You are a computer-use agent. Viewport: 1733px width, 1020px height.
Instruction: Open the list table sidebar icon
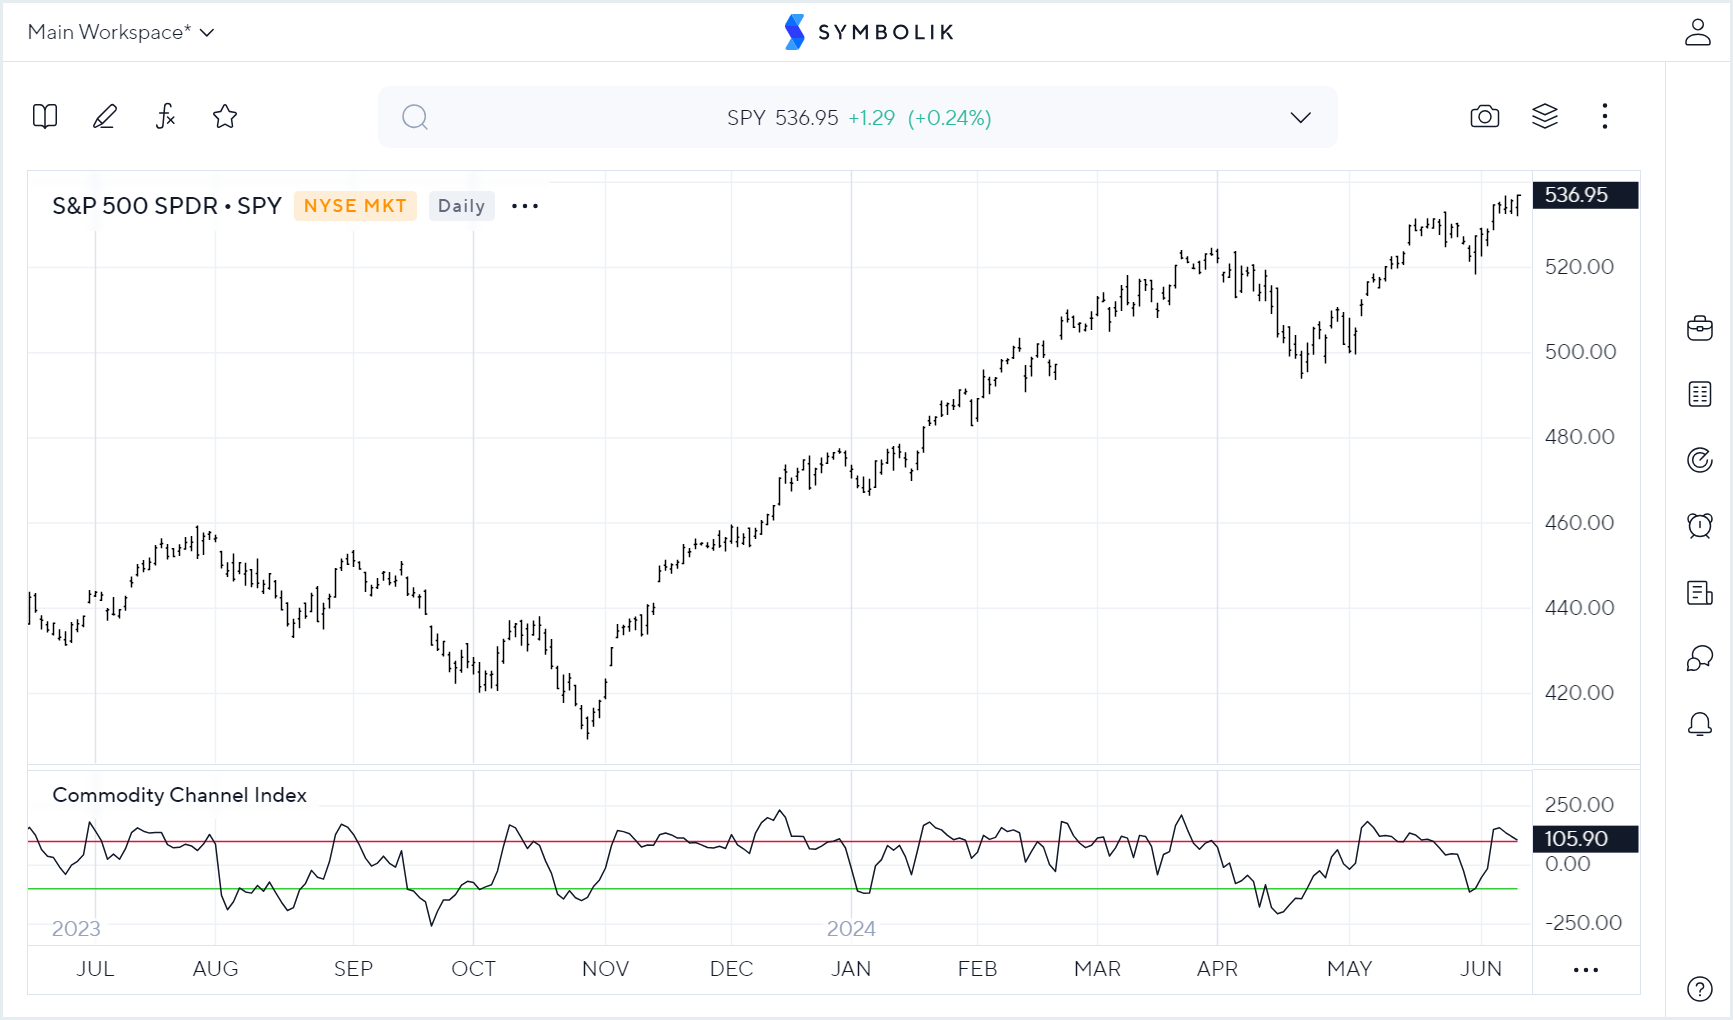[1700, 394]
